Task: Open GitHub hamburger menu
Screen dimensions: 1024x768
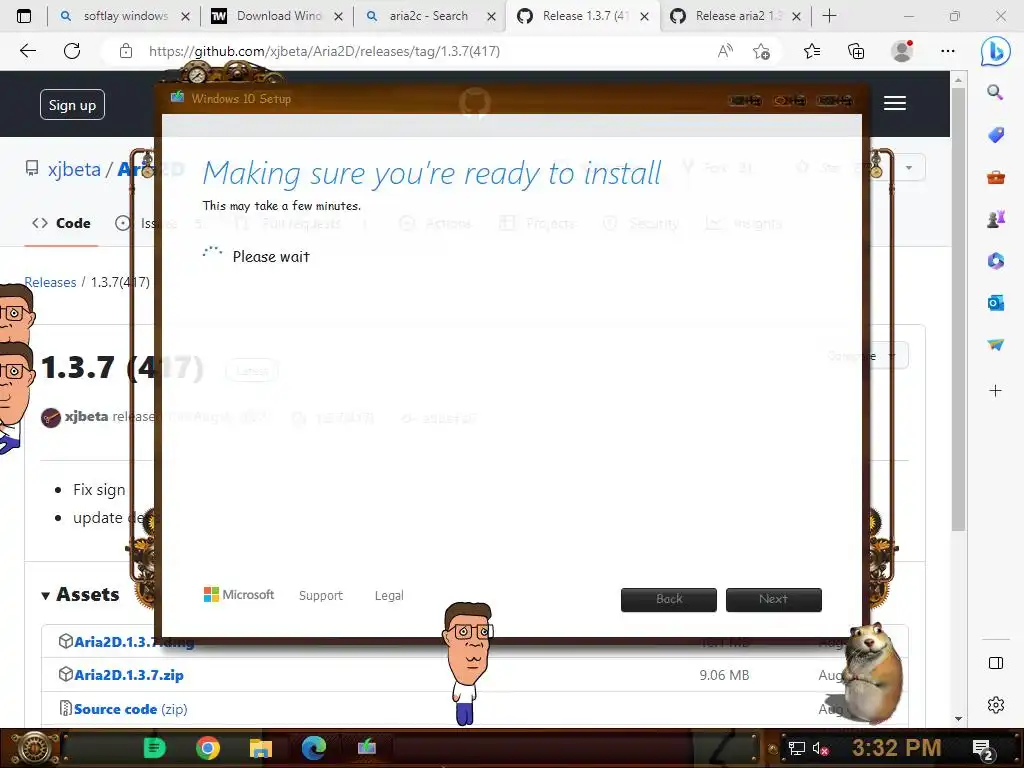Action: click(895, 103)
